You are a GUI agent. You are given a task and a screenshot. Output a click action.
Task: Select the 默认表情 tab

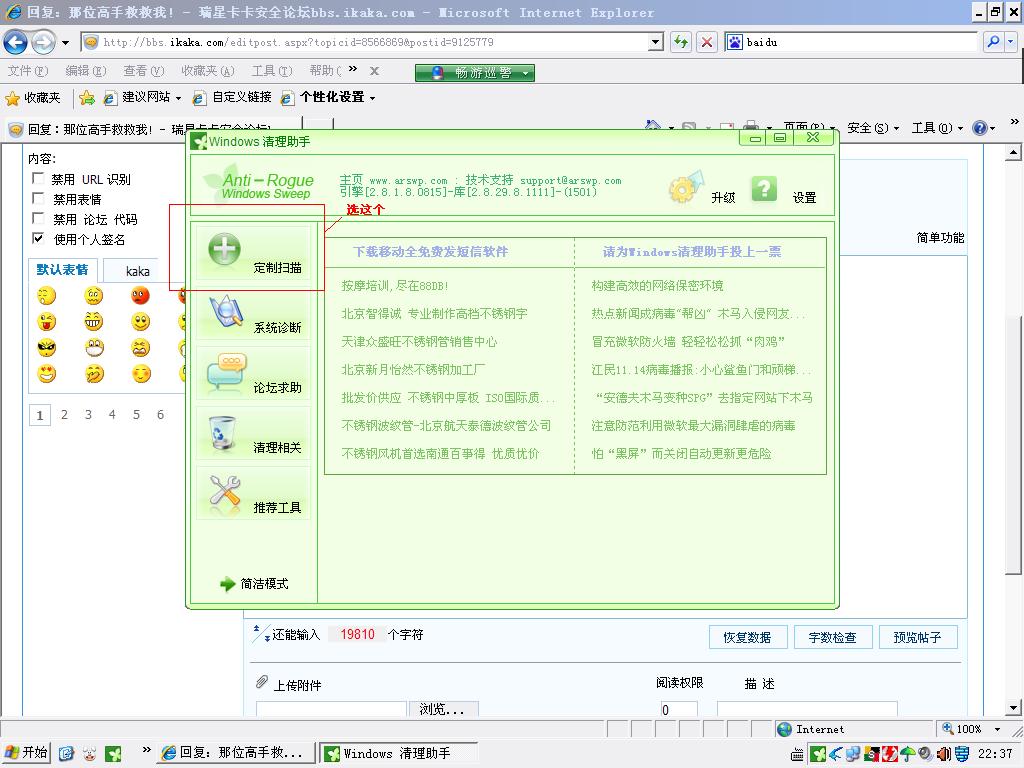tap(63, 270)
